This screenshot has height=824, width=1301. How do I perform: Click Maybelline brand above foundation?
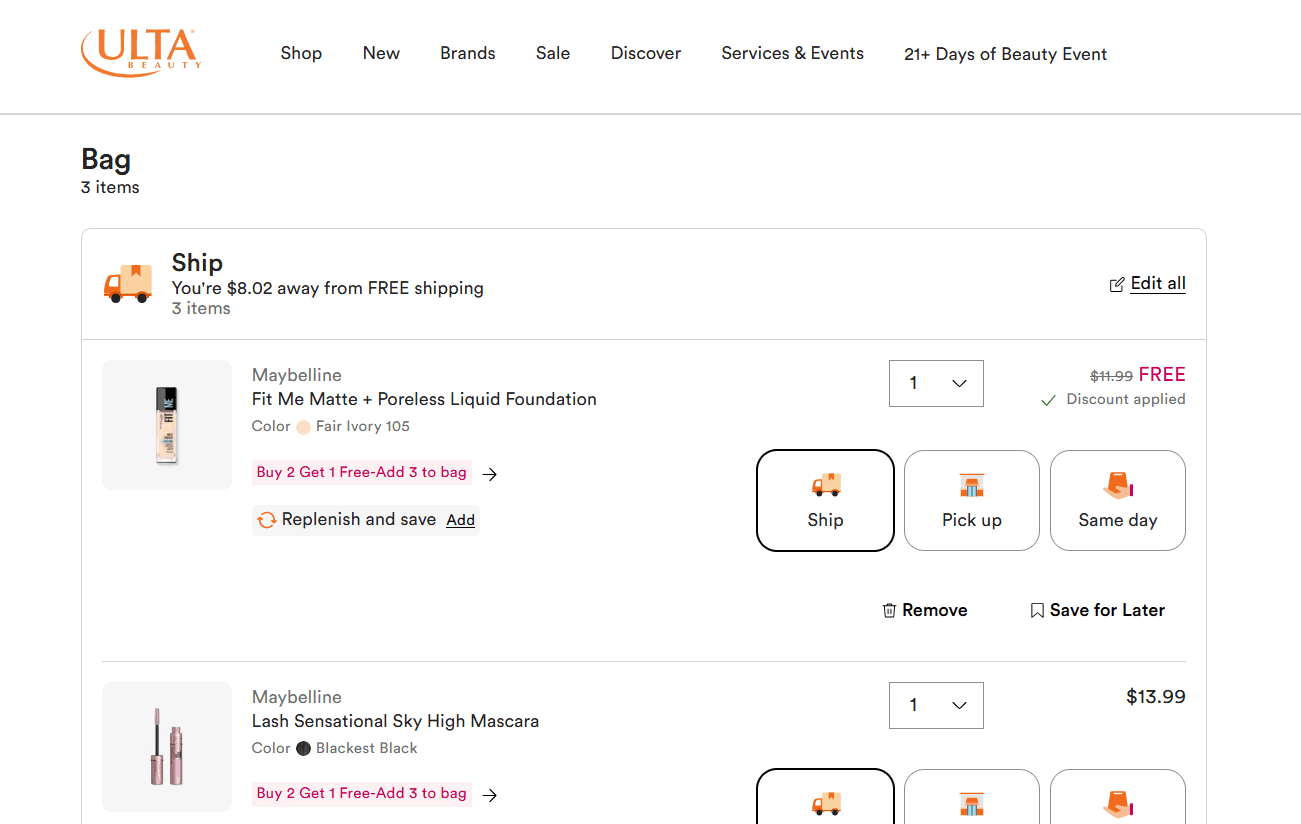[297, 375]
